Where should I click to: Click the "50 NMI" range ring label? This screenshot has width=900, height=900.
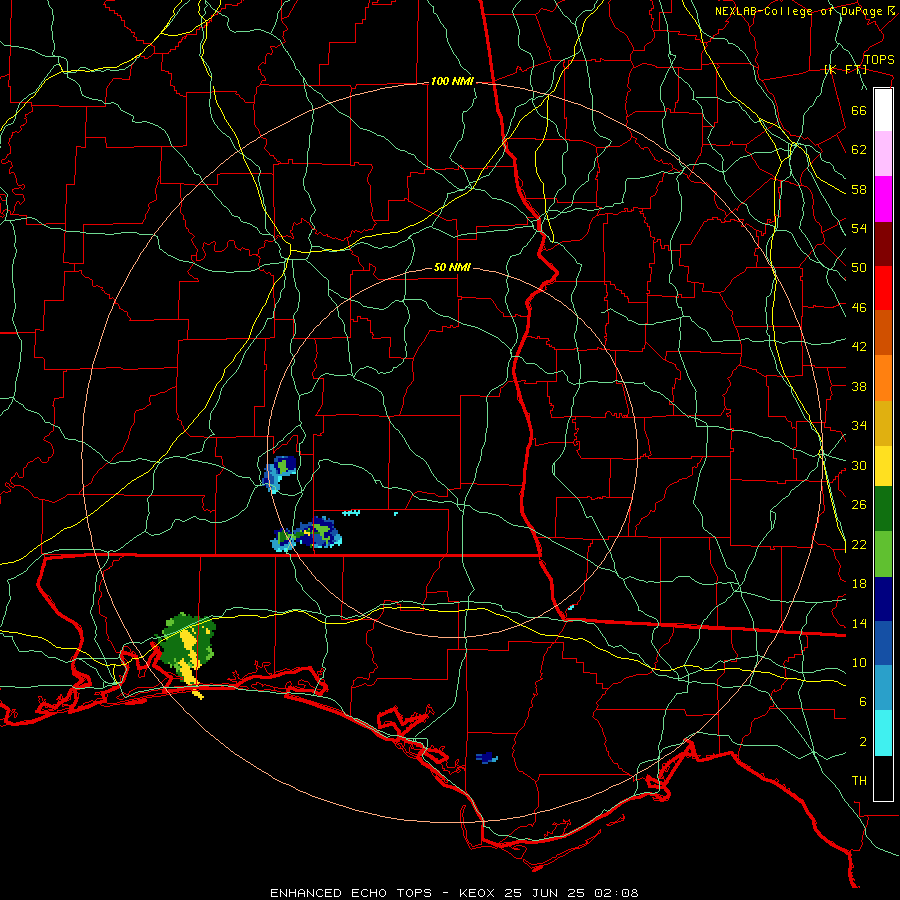(452, 267)
